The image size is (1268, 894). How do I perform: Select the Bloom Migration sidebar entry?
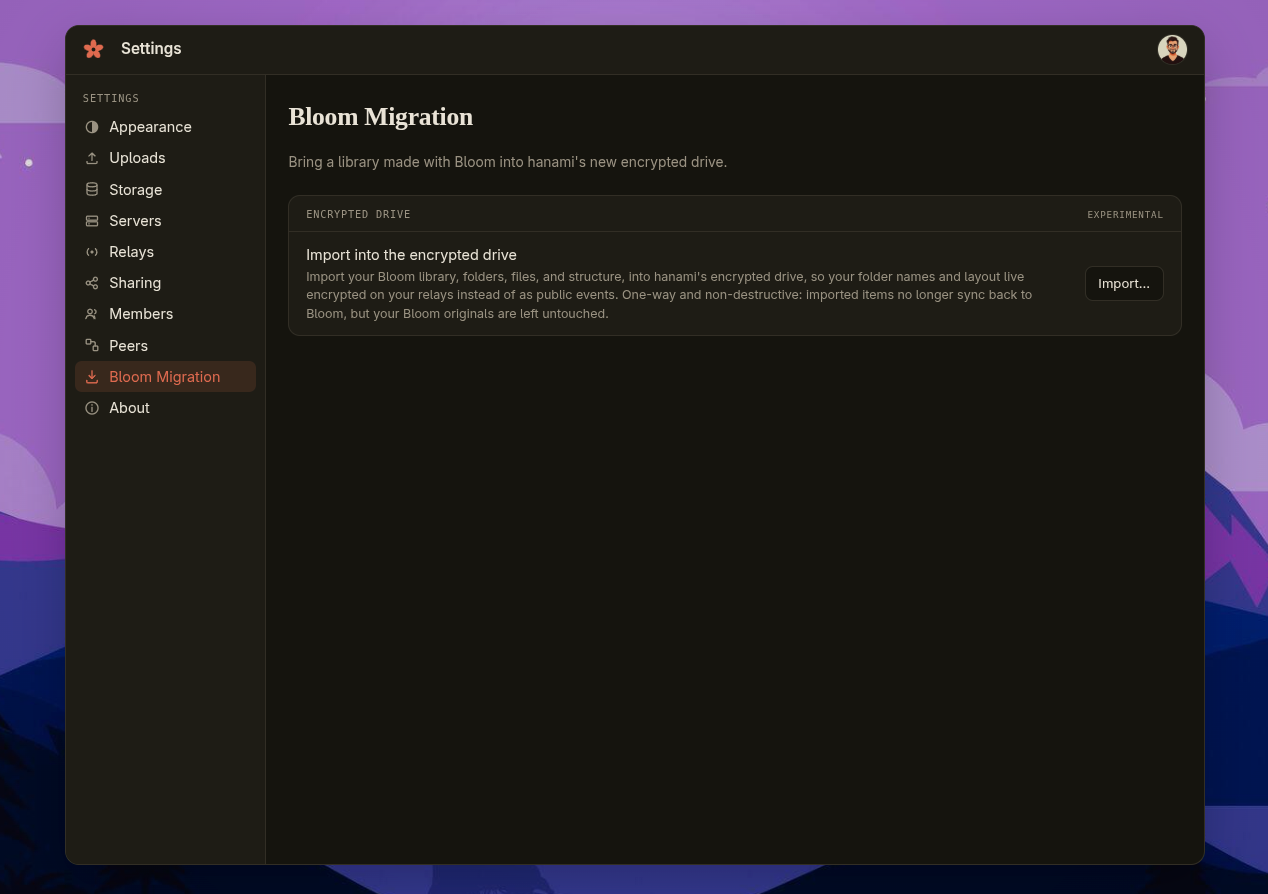click(165, 377)
